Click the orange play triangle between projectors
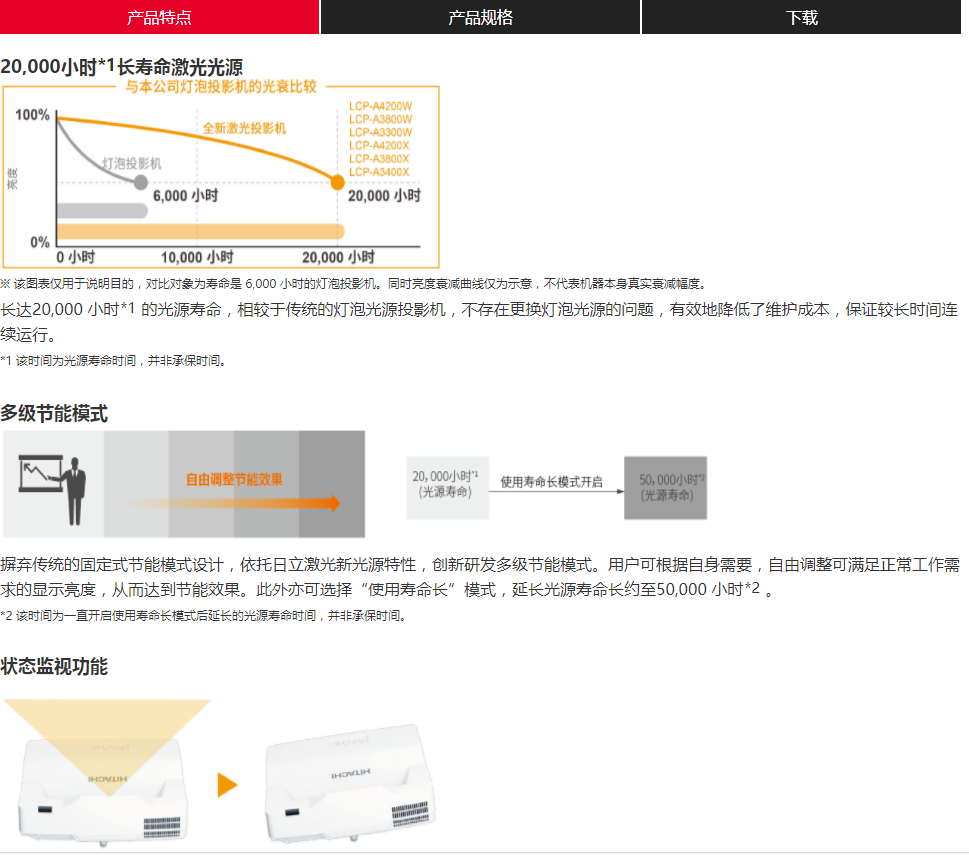 tap(227, 785)
